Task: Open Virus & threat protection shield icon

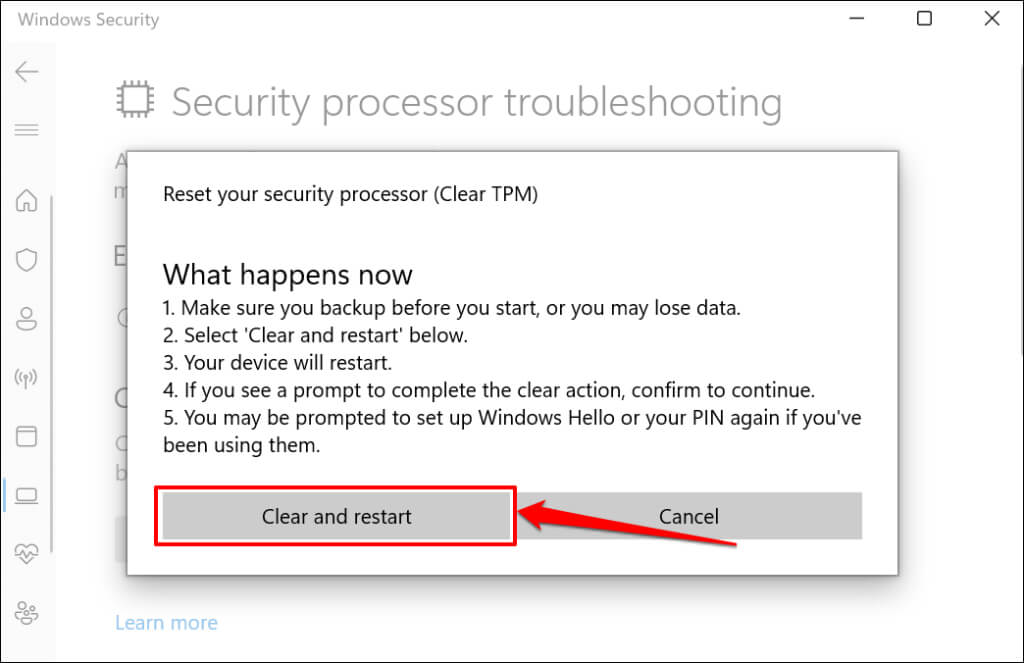Action: pyautogui.click(x=26, y=260)
